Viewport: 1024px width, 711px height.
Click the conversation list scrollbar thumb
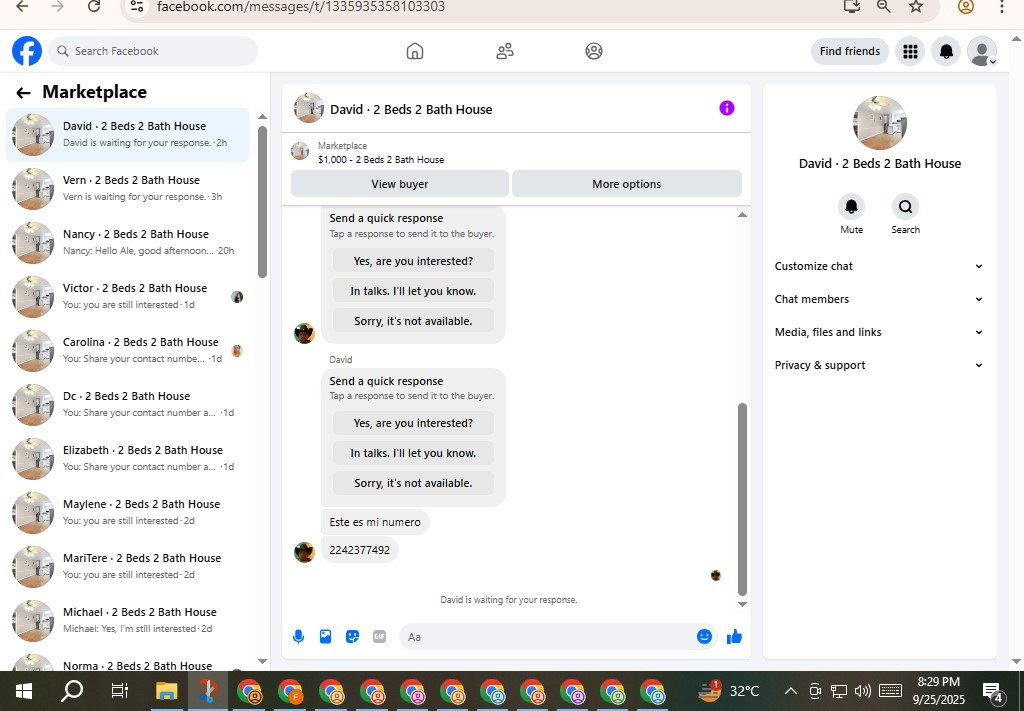[263, 202]
